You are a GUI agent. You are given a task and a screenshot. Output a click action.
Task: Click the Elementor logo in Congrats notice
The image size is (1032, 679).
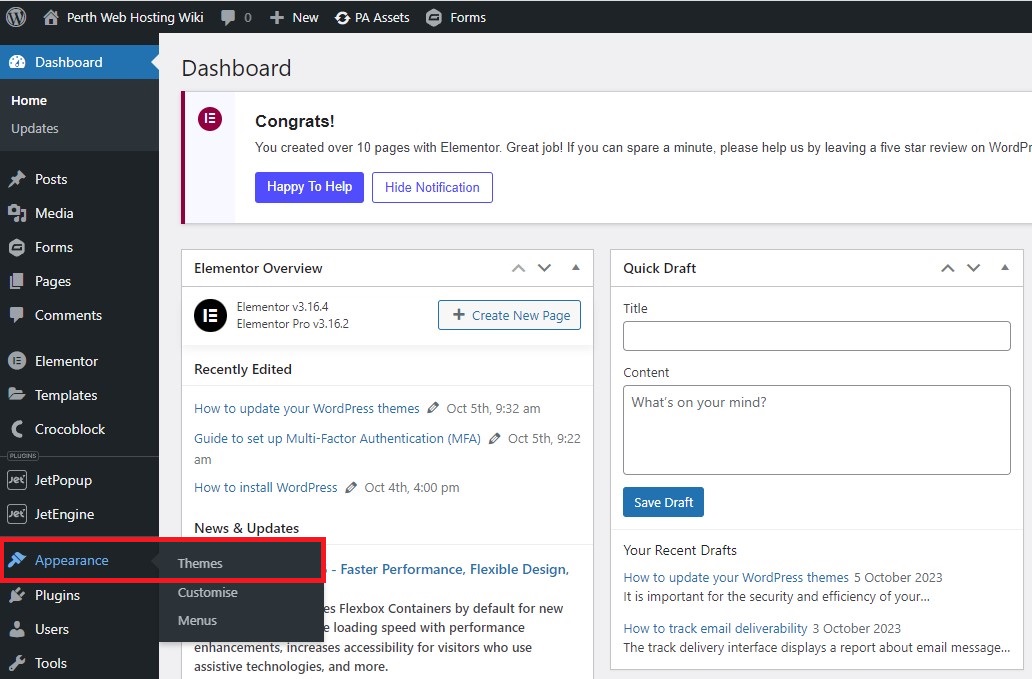point(210,119)
